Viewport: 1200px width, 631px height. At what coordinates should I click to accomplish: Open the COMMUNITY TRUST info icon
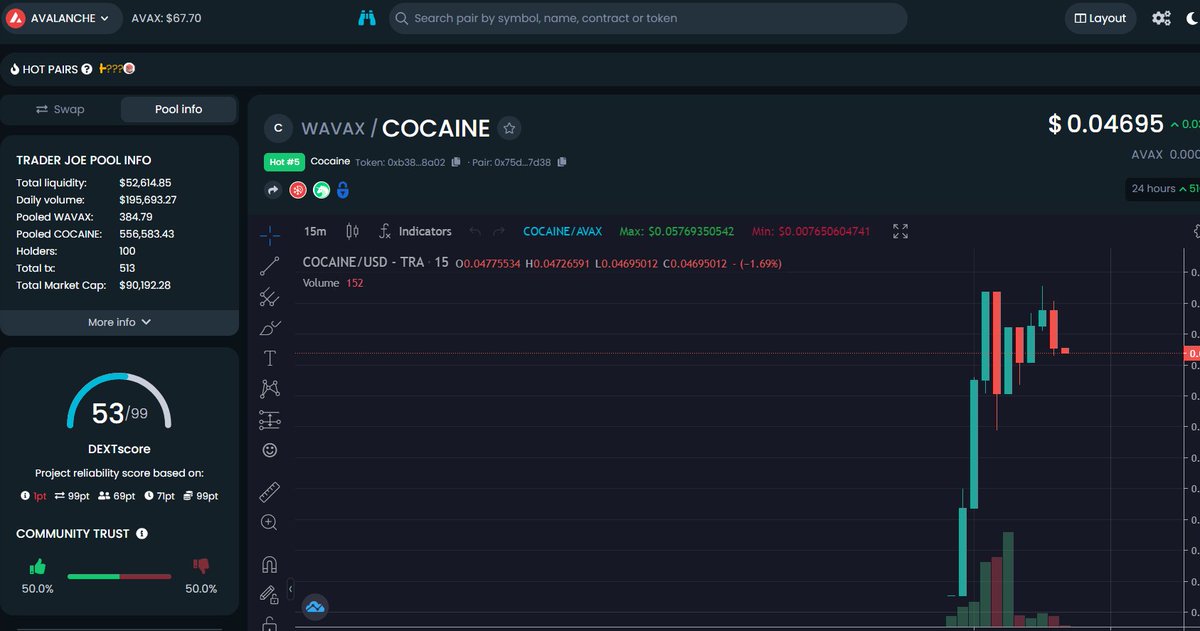(x=142, y=534)
